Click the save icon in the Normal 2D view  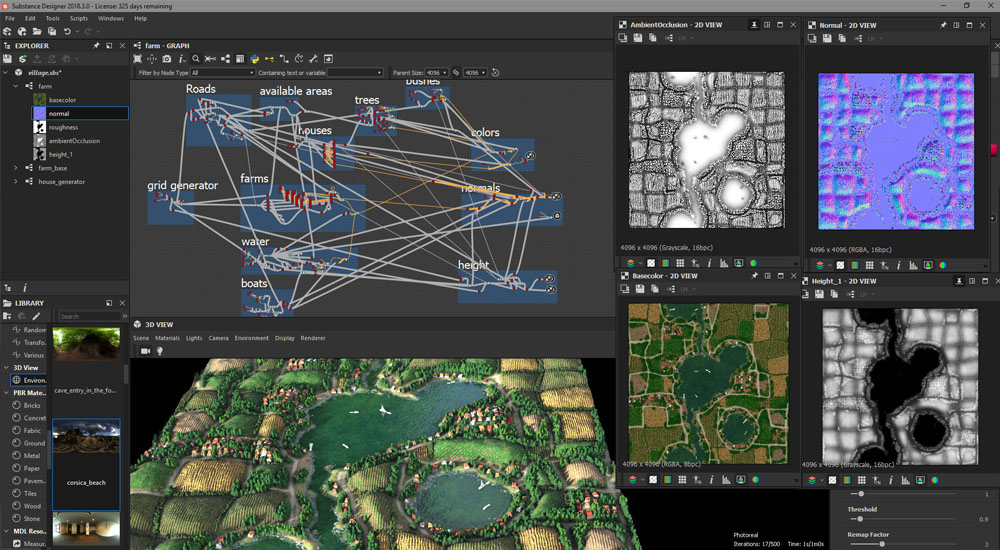click(827, 38)
